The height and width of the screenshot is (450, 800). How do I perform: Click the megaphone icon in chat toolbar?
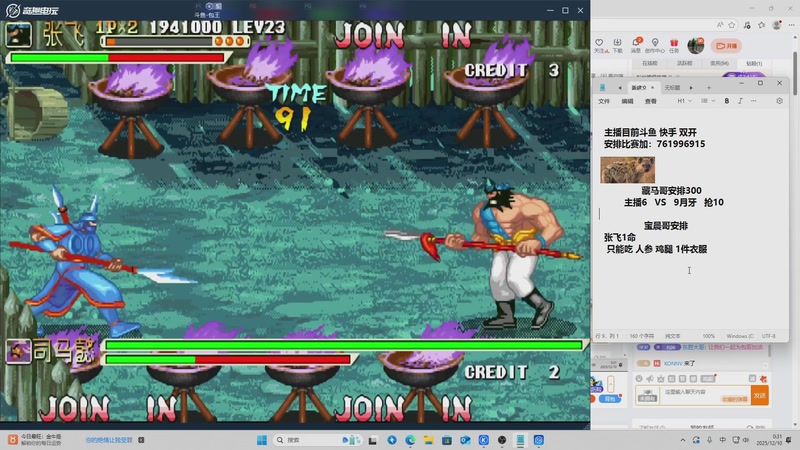click(x=649, y=379)
